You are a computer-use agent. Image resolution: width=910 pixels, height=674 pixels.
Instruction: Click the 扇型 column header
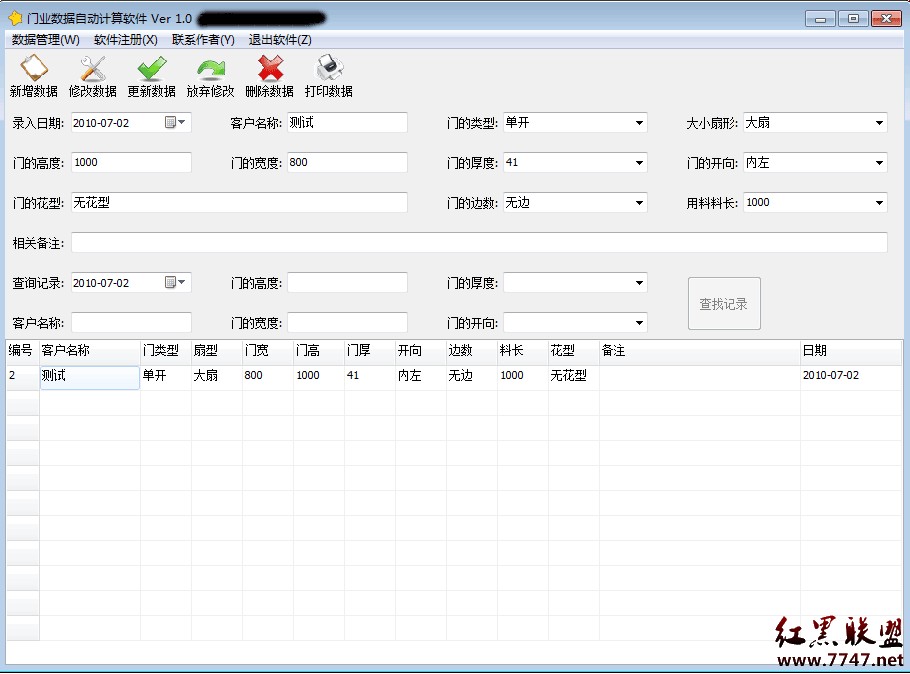(x=216, y=351)
